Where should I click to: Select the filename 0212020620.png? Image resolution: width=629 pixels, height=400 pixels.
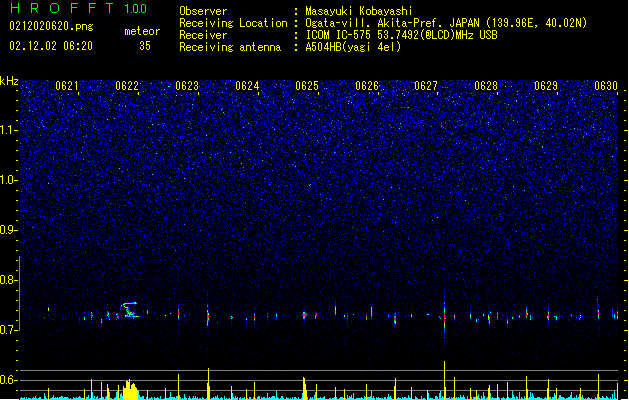pyautogui.click(x=51, y=26)
